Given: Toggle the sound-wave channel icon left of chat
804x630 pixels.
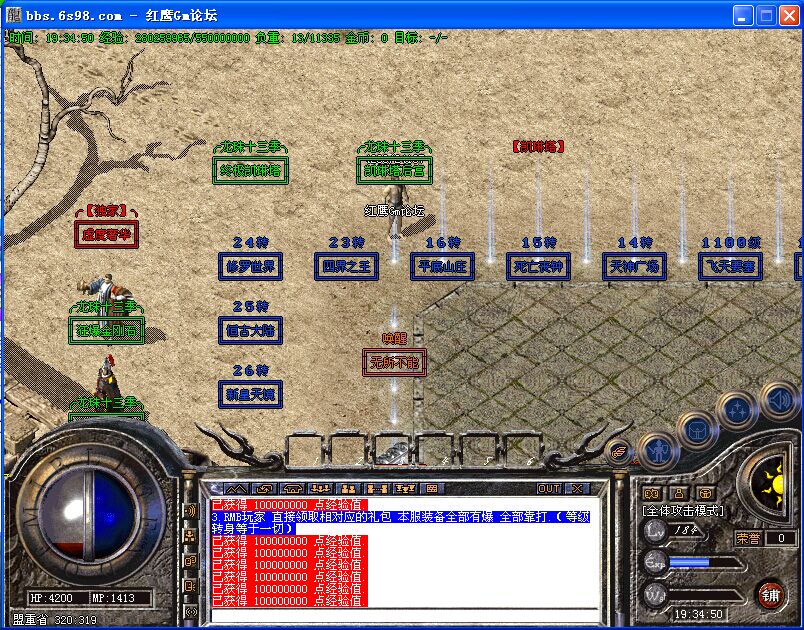Looking at the screenshot, I should (x=190, y=511).
